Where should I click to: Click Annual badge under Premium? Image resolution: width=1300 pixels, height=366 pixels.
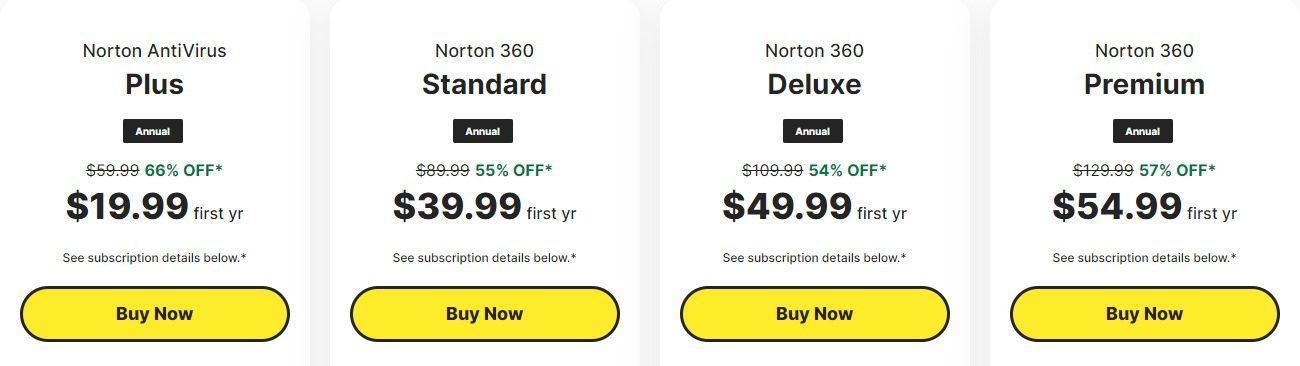(1143, 131)
